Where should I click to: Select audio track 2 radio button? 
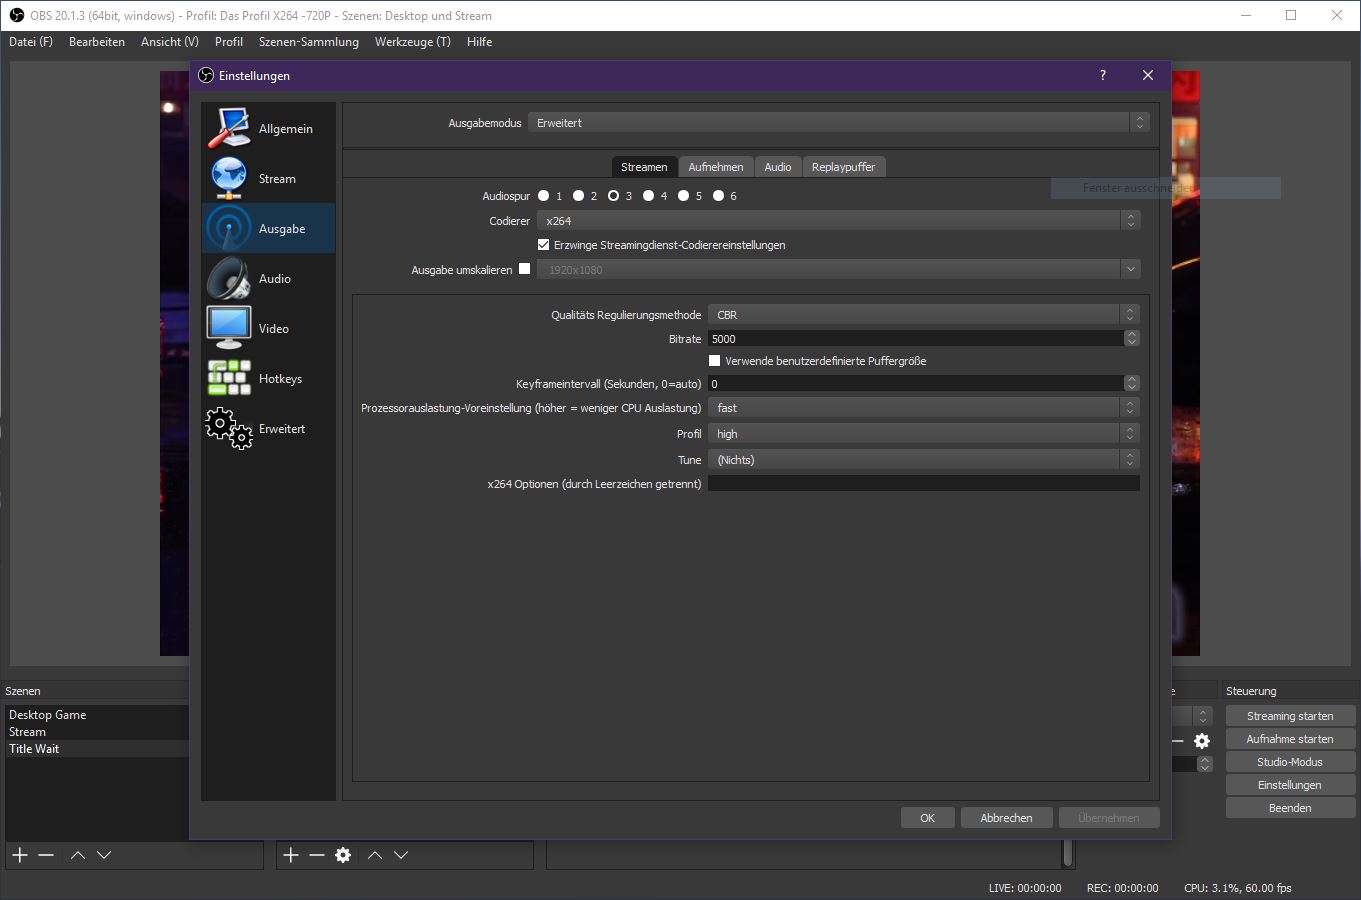click(578, 196)
